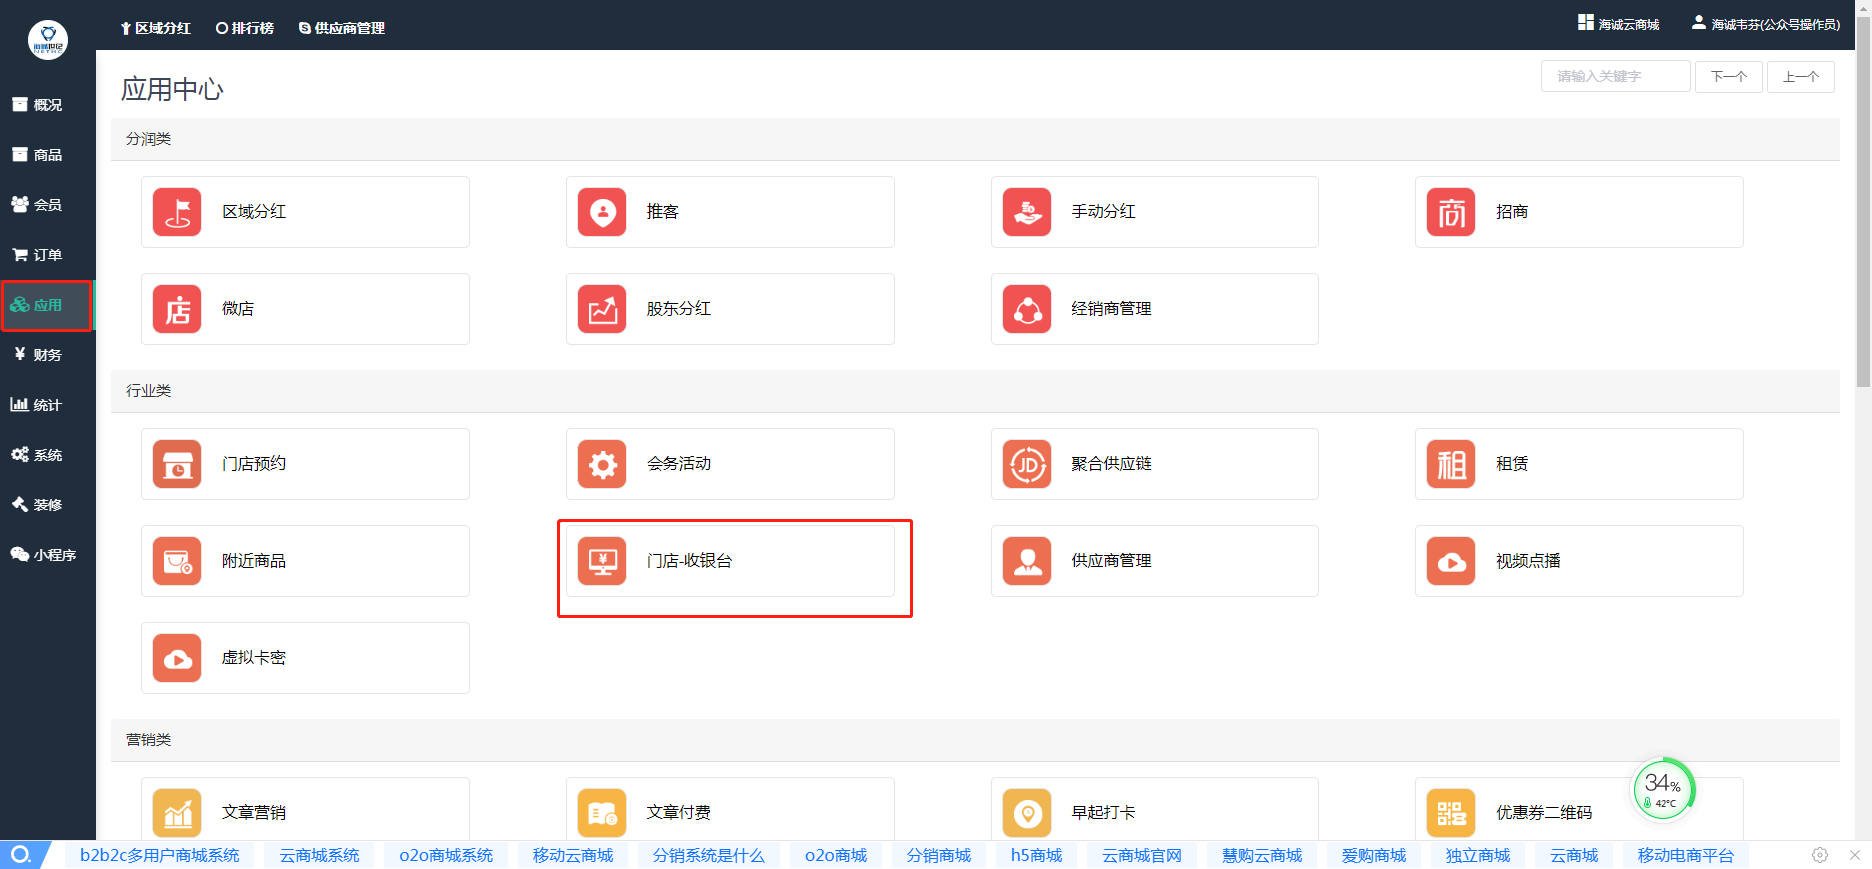Select 应用 in the sidebar
This screenshot has width=1872, height=869.
(47, 305)
